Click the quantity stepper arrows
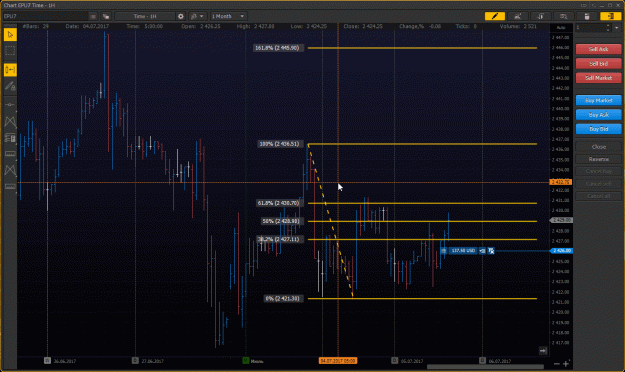This screenshot has height=372, width=625. 608,28
